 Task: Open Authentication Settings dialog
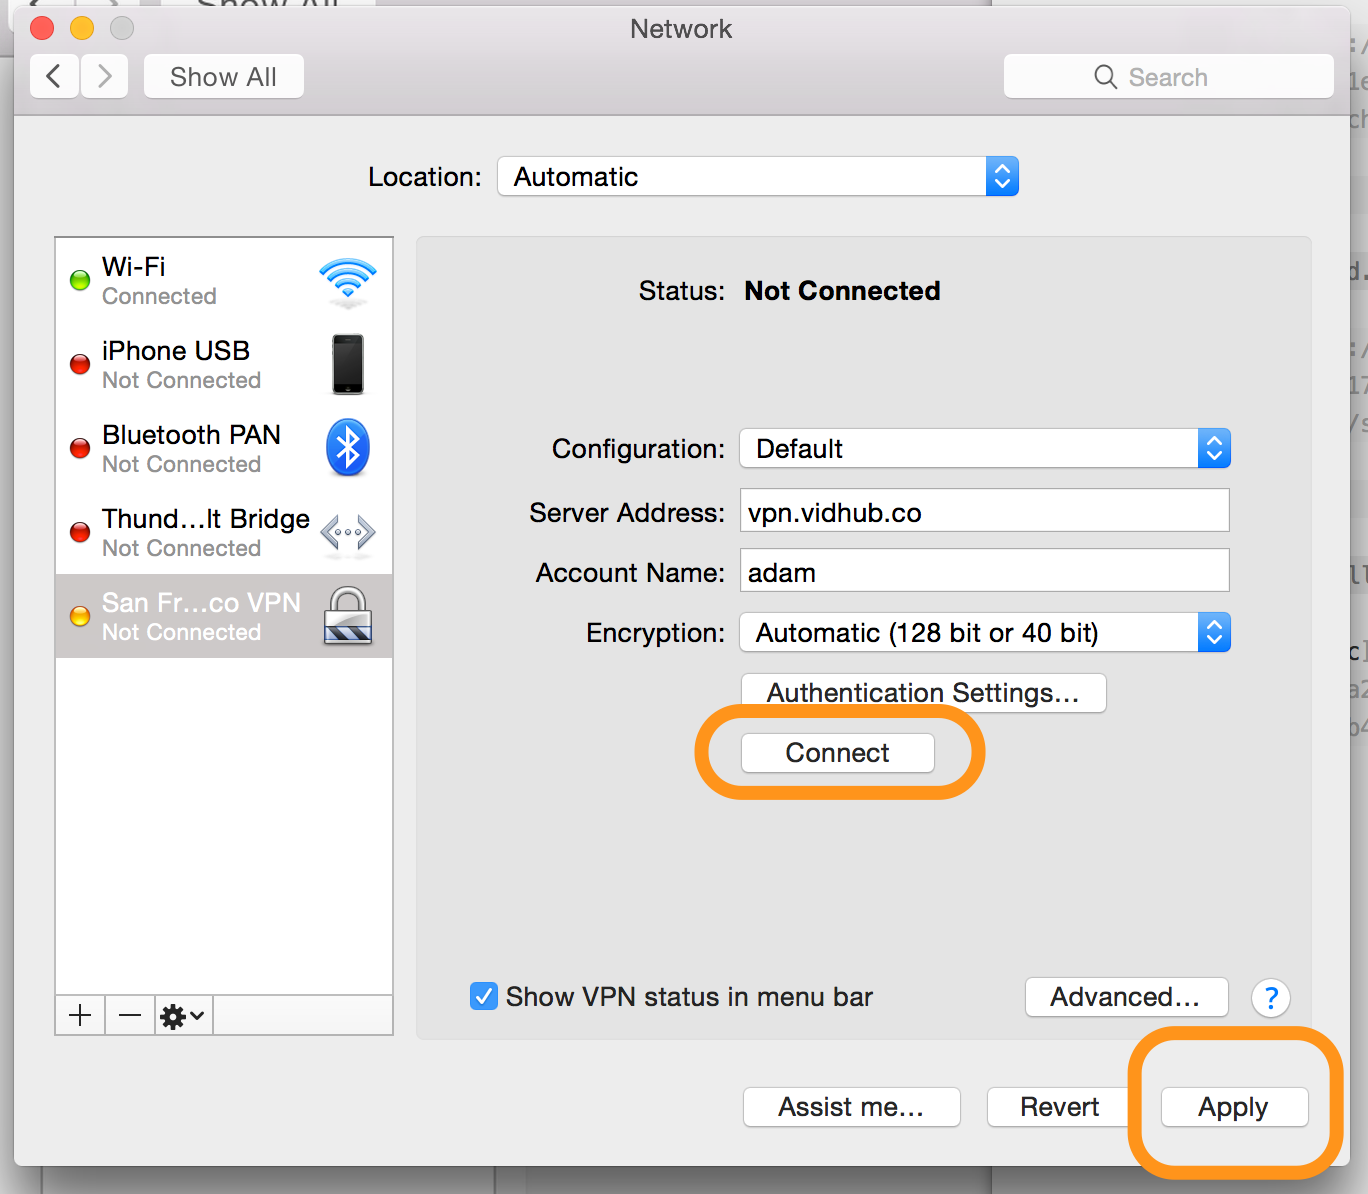pos(923,693)
